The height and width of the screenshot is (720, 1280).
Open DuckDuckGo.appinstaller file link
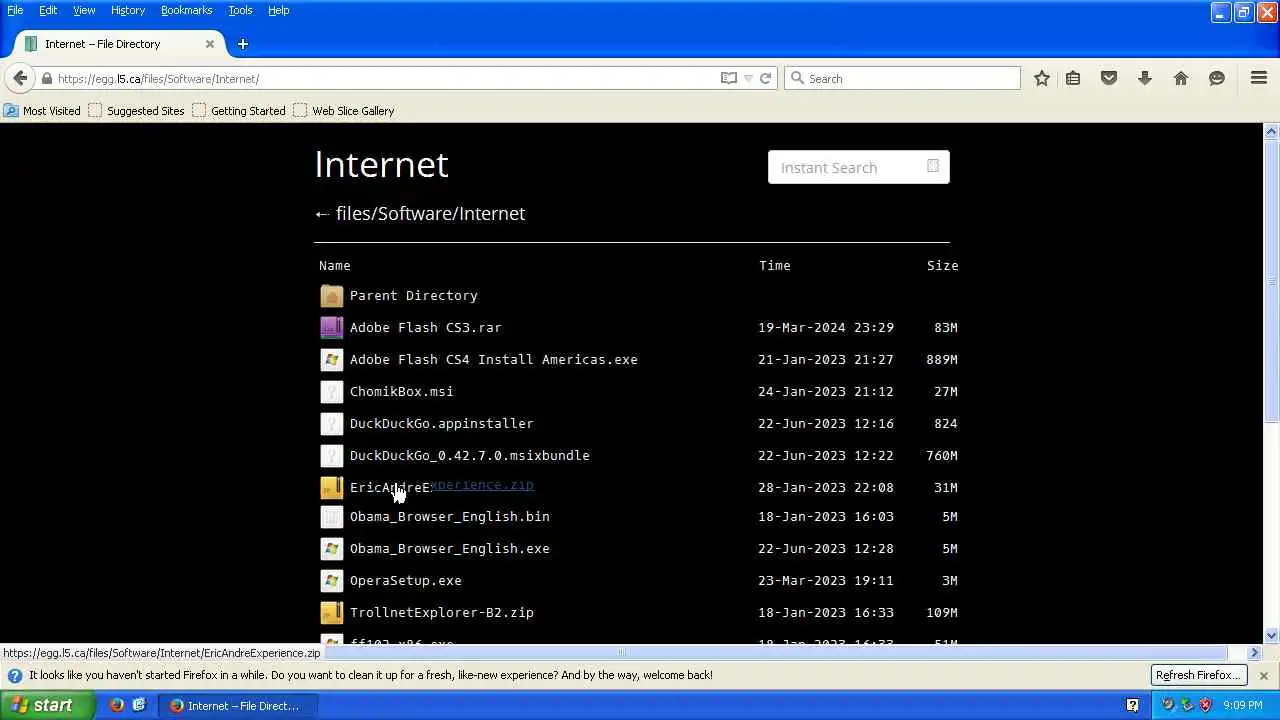pos(441,424)
